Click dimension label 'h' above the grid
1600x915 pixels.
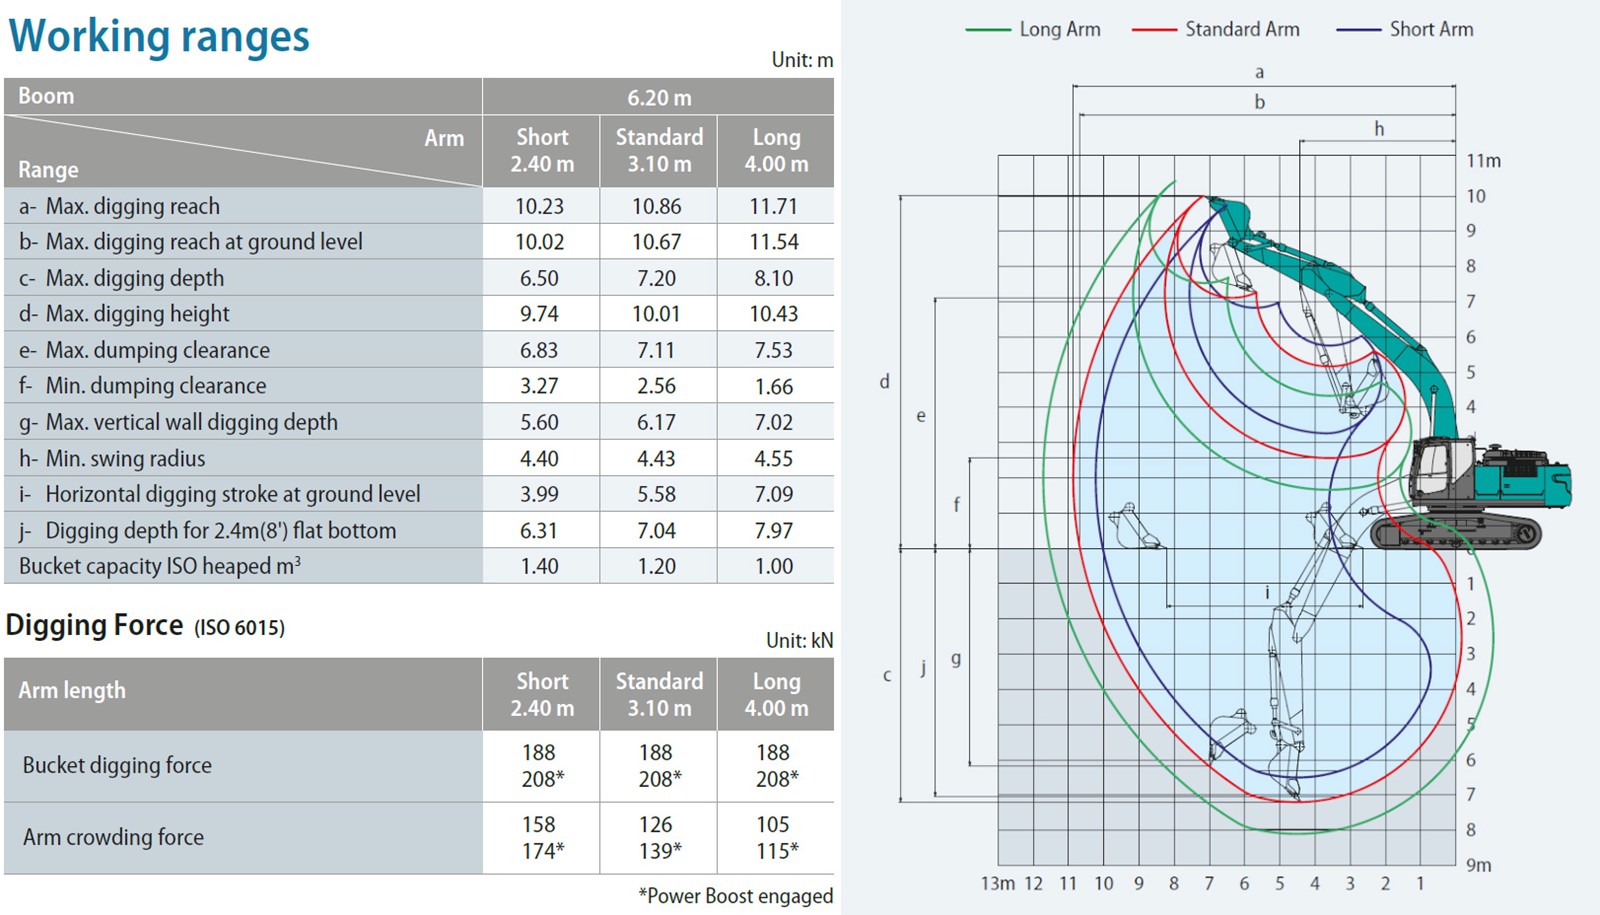[x=1379, y=129]
